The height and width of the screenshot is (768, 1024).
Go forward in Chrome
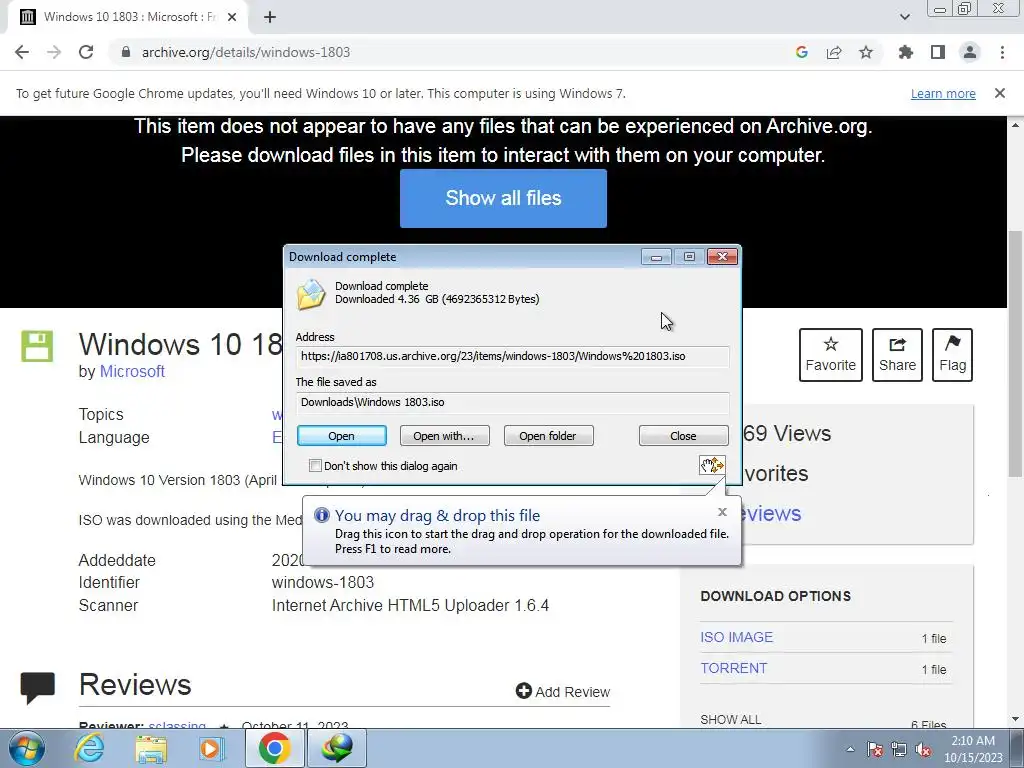pos(54,52)
